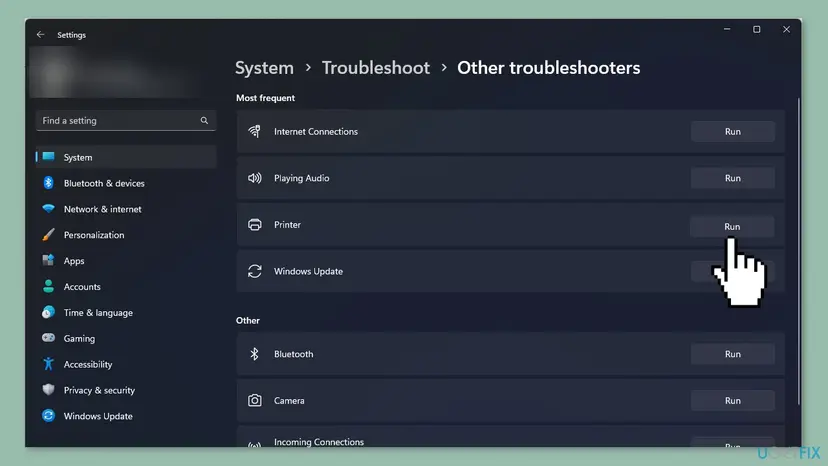
Task: Click the Personalization paintbrush icon
Action: pyautogui.click(x=49, y=235)
